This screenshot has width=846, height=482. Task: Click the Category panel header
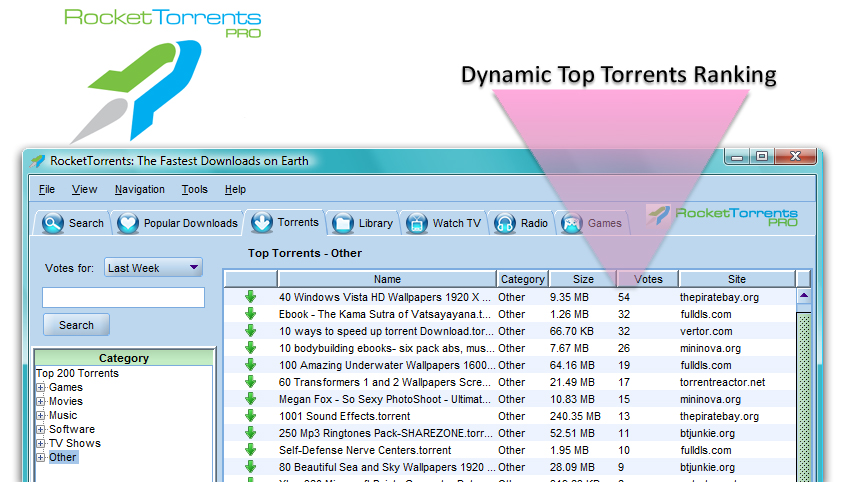point(124,358)
